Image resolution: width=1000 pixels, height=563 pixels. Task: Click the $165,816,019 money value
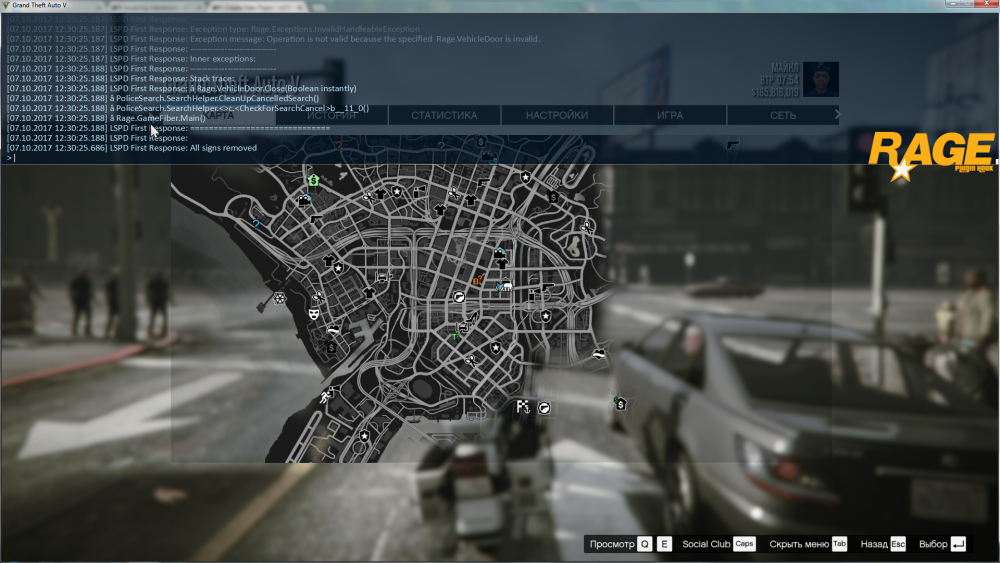click(775, 92)
